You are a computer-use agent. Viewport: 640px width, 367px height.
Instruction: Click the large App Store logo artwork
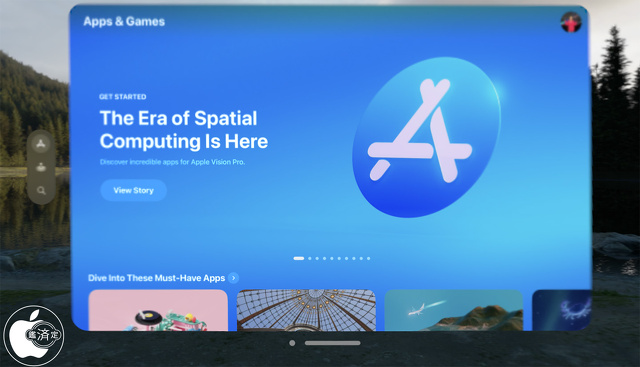coord(426,137)
